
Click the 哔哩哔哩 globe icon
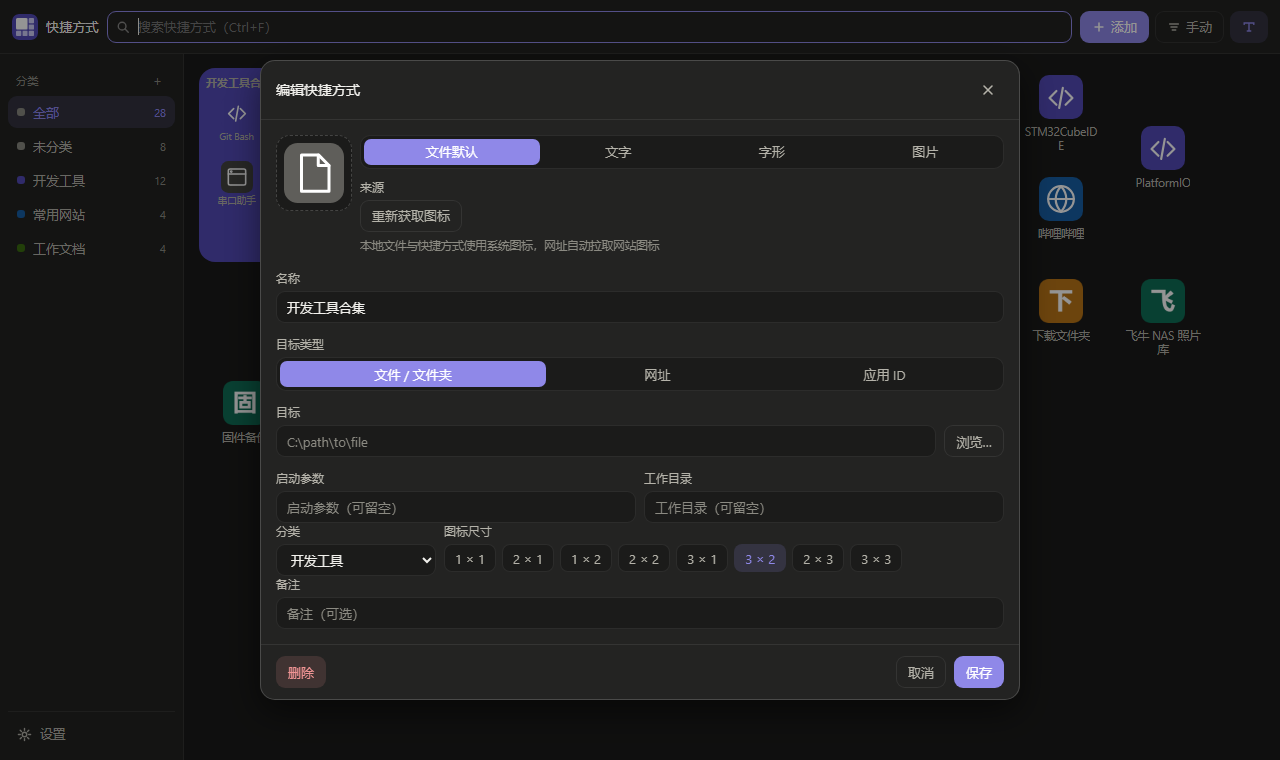click(1061, 199)
